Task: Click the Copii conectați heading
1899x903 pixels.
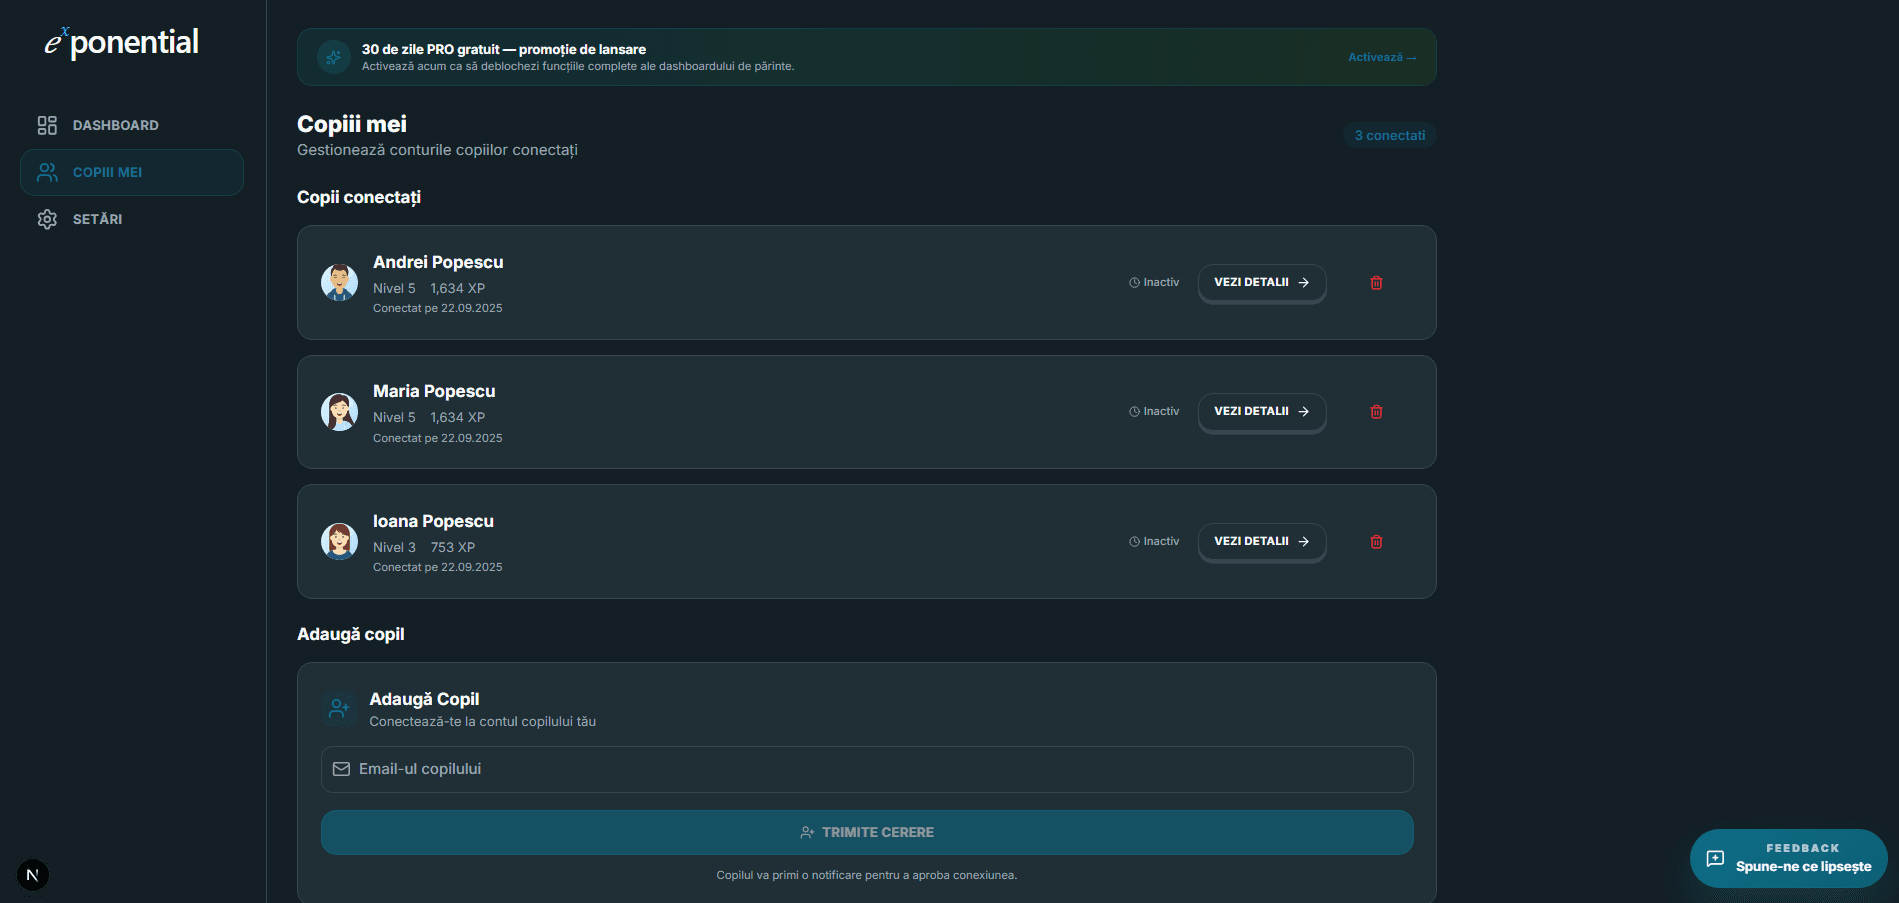Action: pos(359,197)
